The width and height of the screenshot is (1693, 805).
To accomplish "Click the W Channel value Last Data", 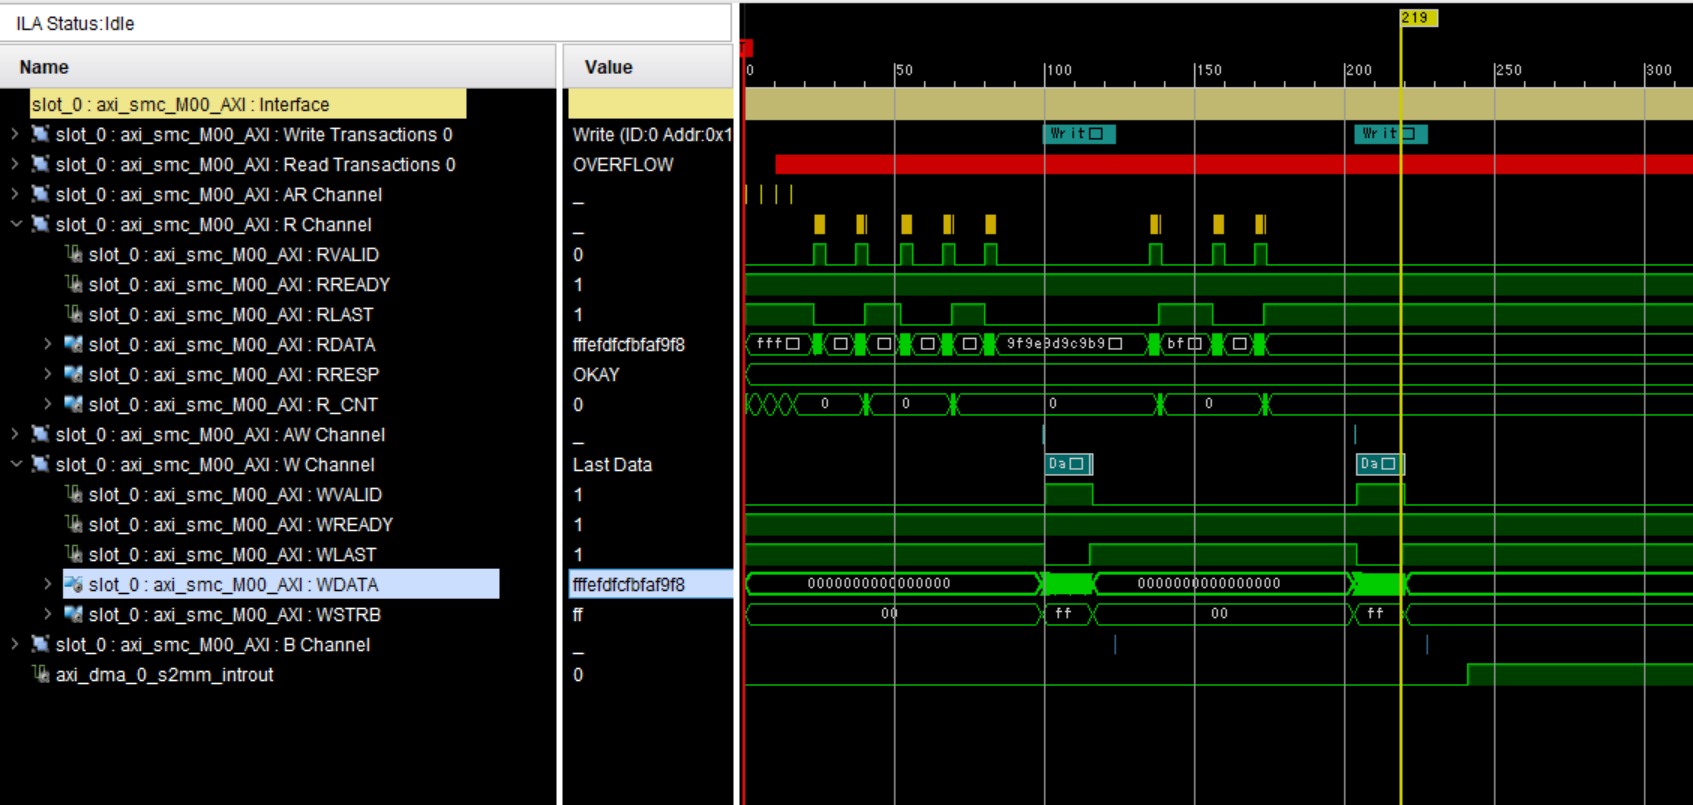I will click(612, 464).
